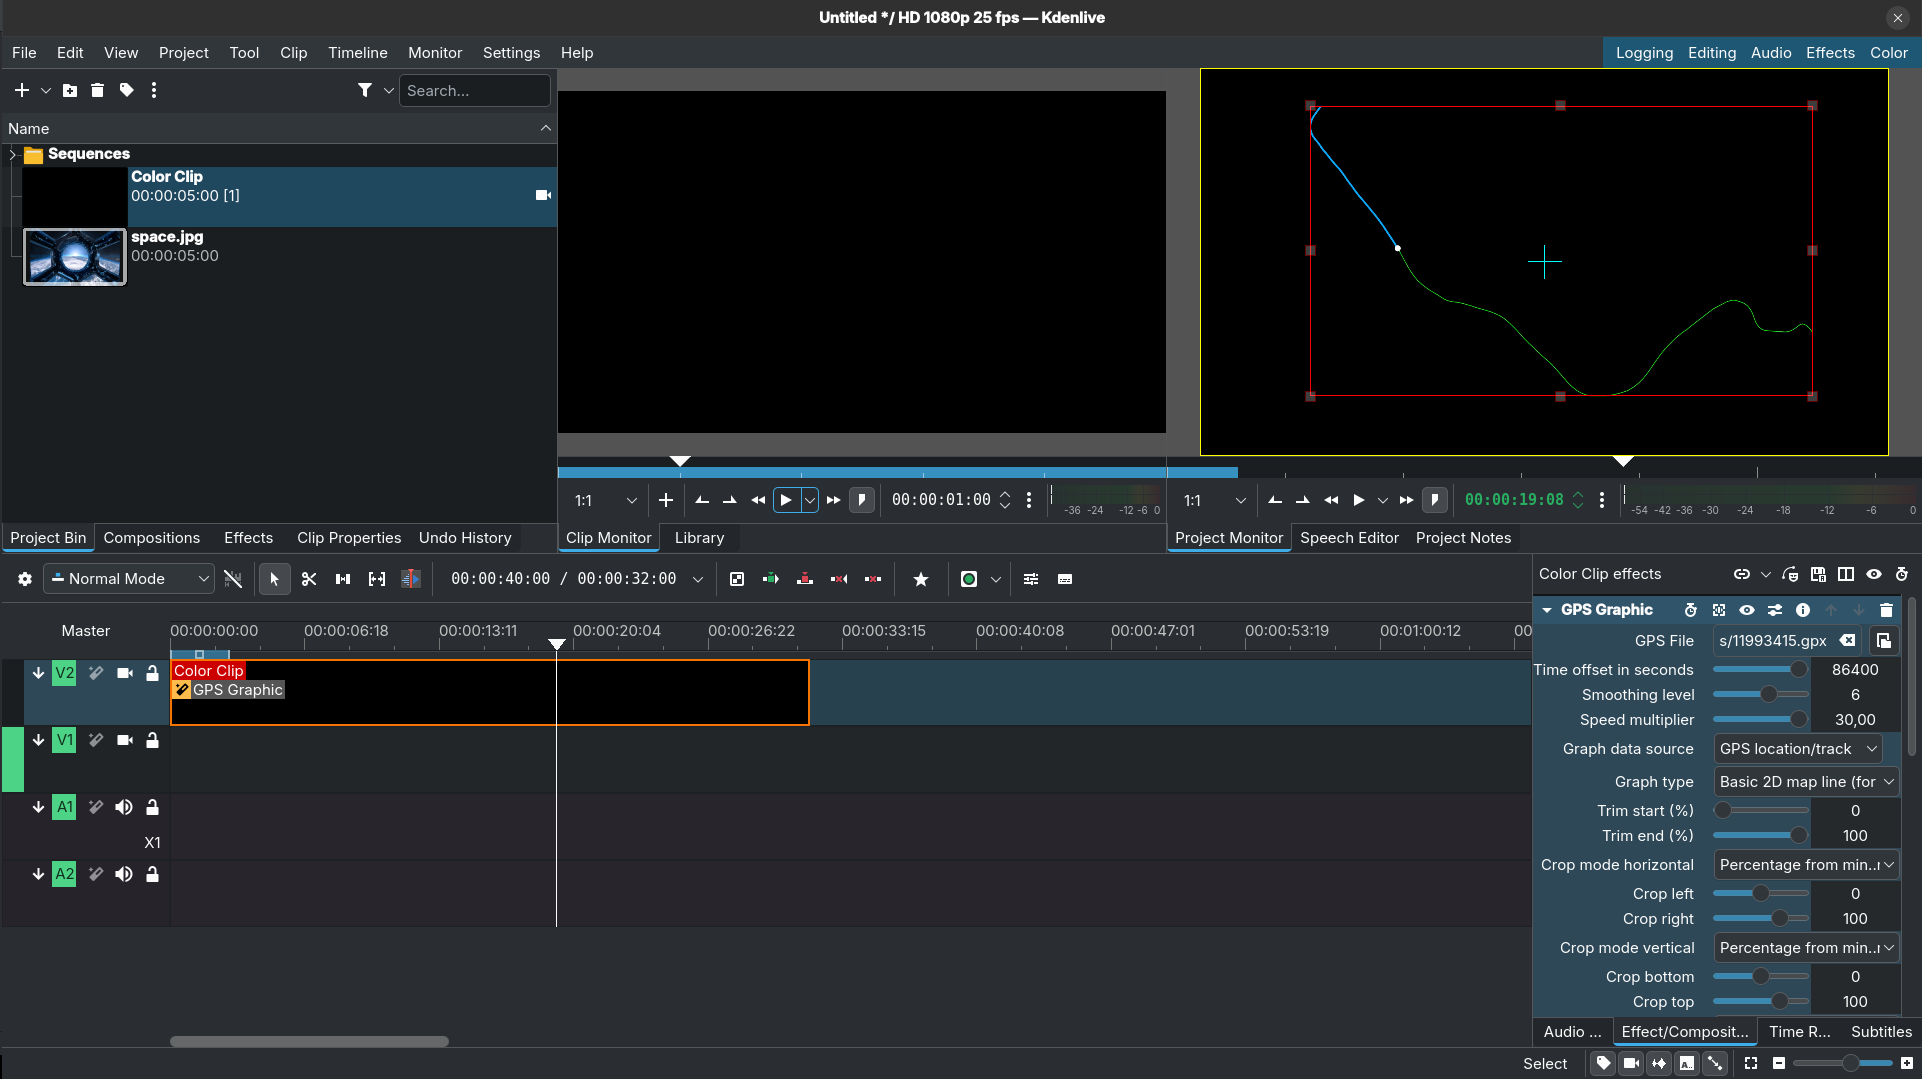
Task: Switch to the Color workspace layout
Action: click(x=1888, y=53)
